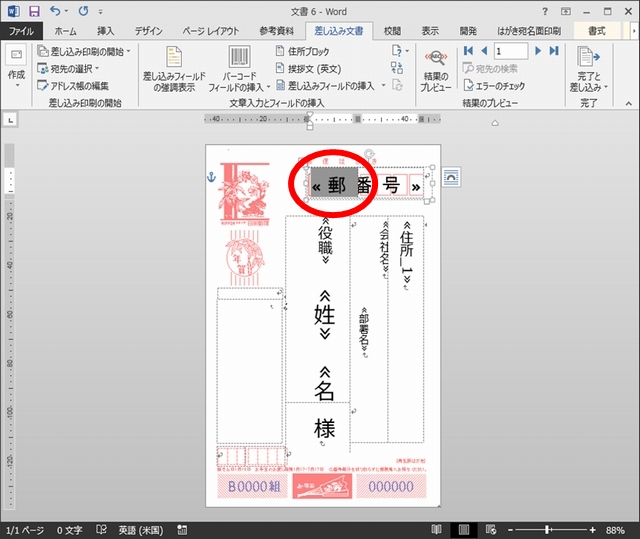The height and width of the screenshot is (539, 640).
Task: Click the anchor icon beside stamp
Action: tap(211, 177)
